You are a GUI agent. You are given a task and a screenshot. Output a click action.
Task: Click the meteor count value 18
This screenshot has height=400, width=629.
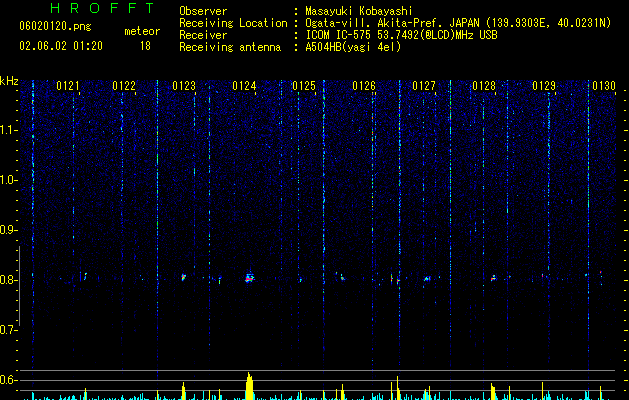tap(145, 46)
